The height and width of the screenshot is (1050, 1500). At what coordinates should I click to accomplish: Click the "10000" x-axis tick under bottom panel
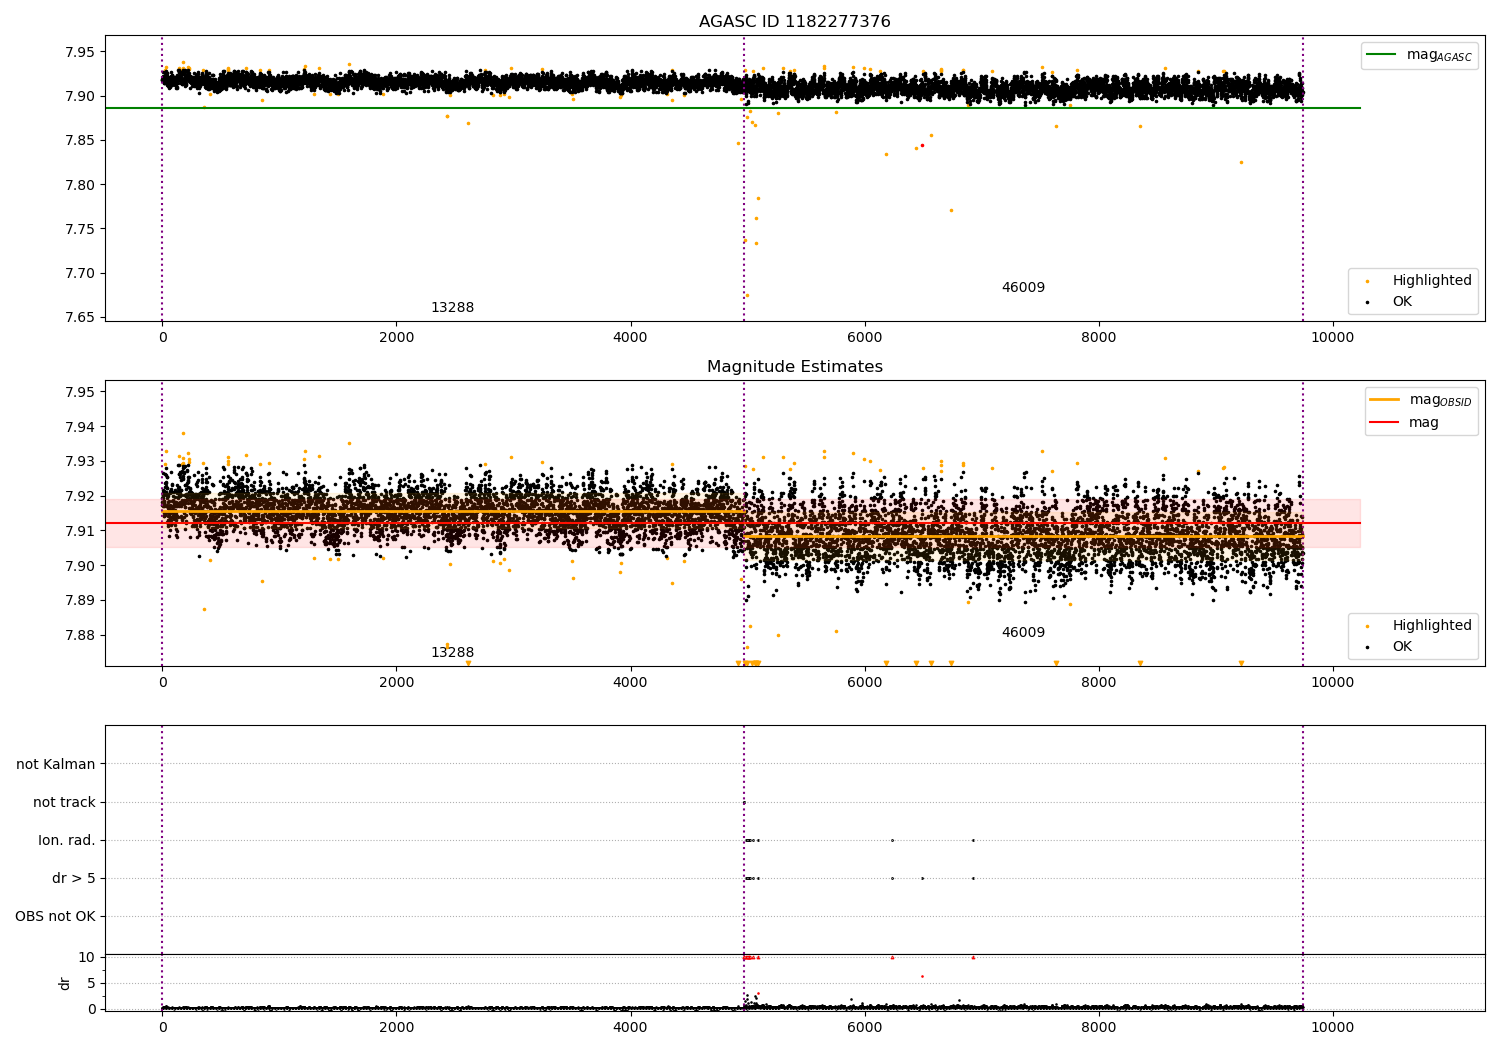1333,1027
